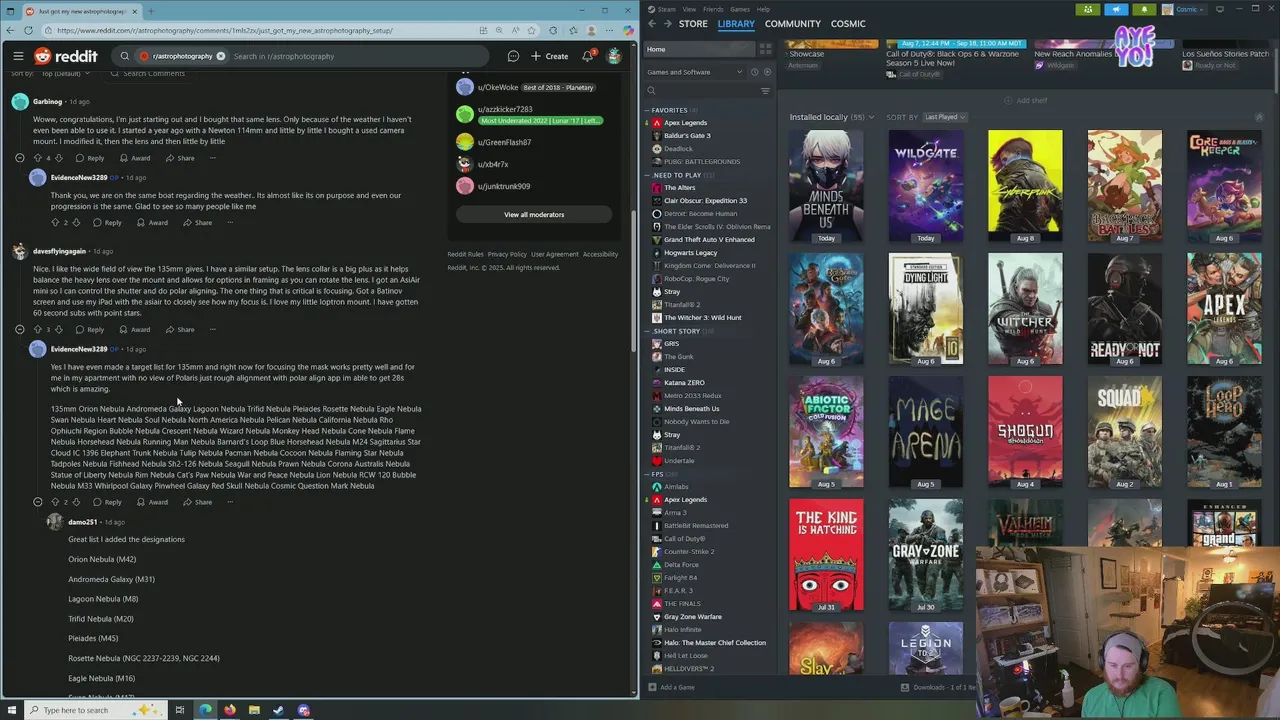
Task: Open Steam menu in Steam window
Action: (667, 9)
